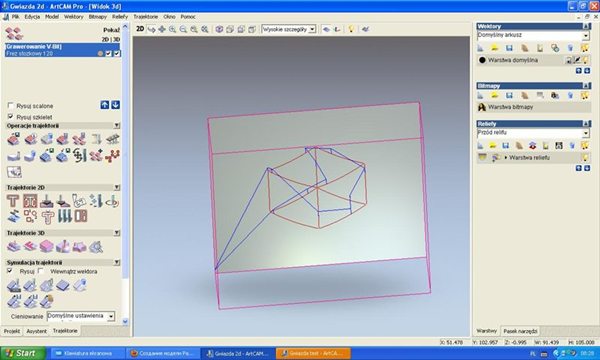This screenshot has height=360, width=600.
Task: Collapse the Trajektorie 2D section
Action: (117, 187)
